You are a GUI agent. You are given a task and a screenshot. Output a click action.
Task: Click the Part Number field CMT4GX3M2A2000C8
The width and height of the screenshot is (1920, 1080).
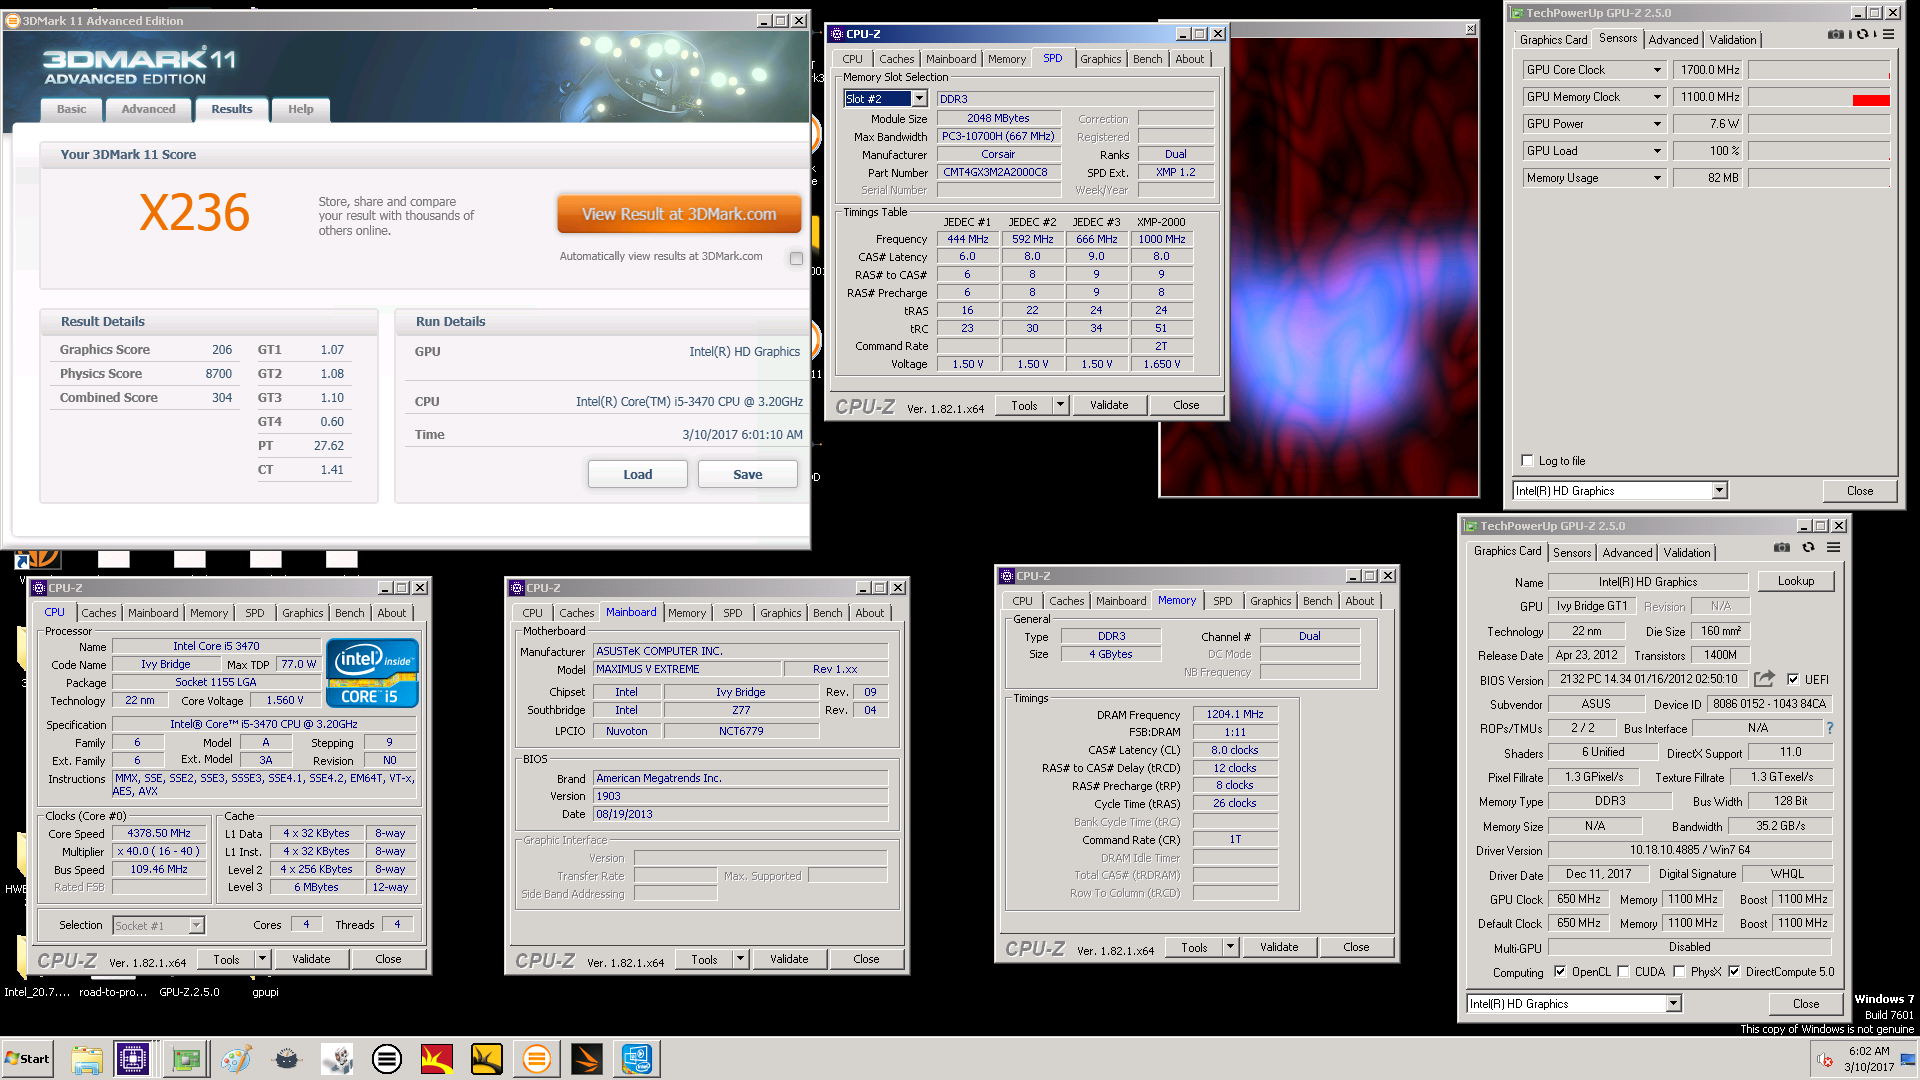[999, 172]
